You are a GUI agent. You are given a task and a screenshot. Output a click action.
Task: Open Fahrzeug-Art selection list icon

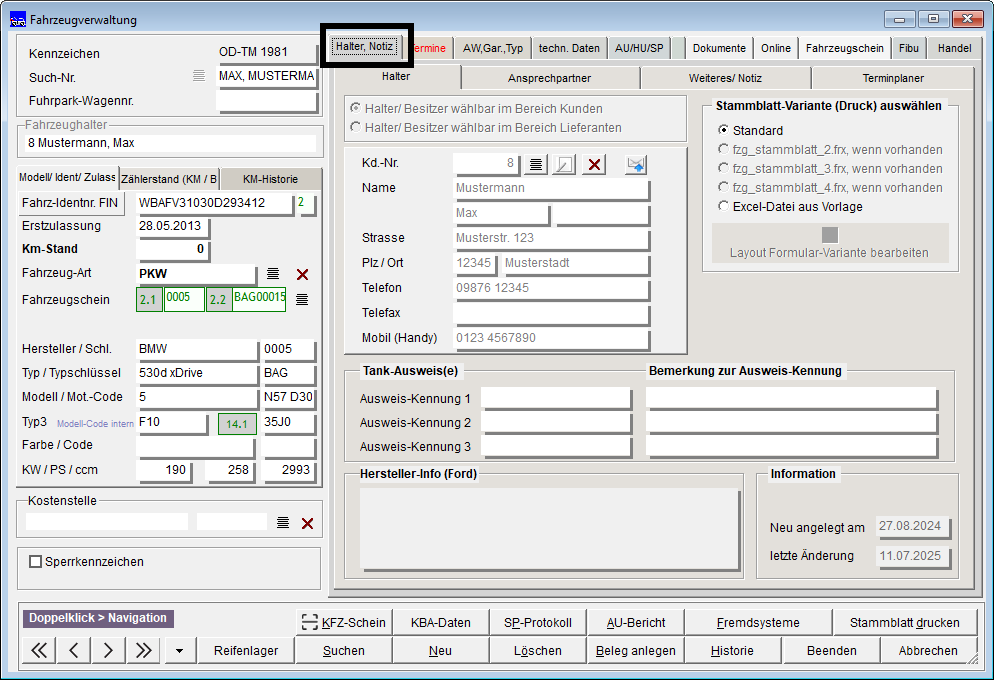pyautogui.click(x=273, y=274)
